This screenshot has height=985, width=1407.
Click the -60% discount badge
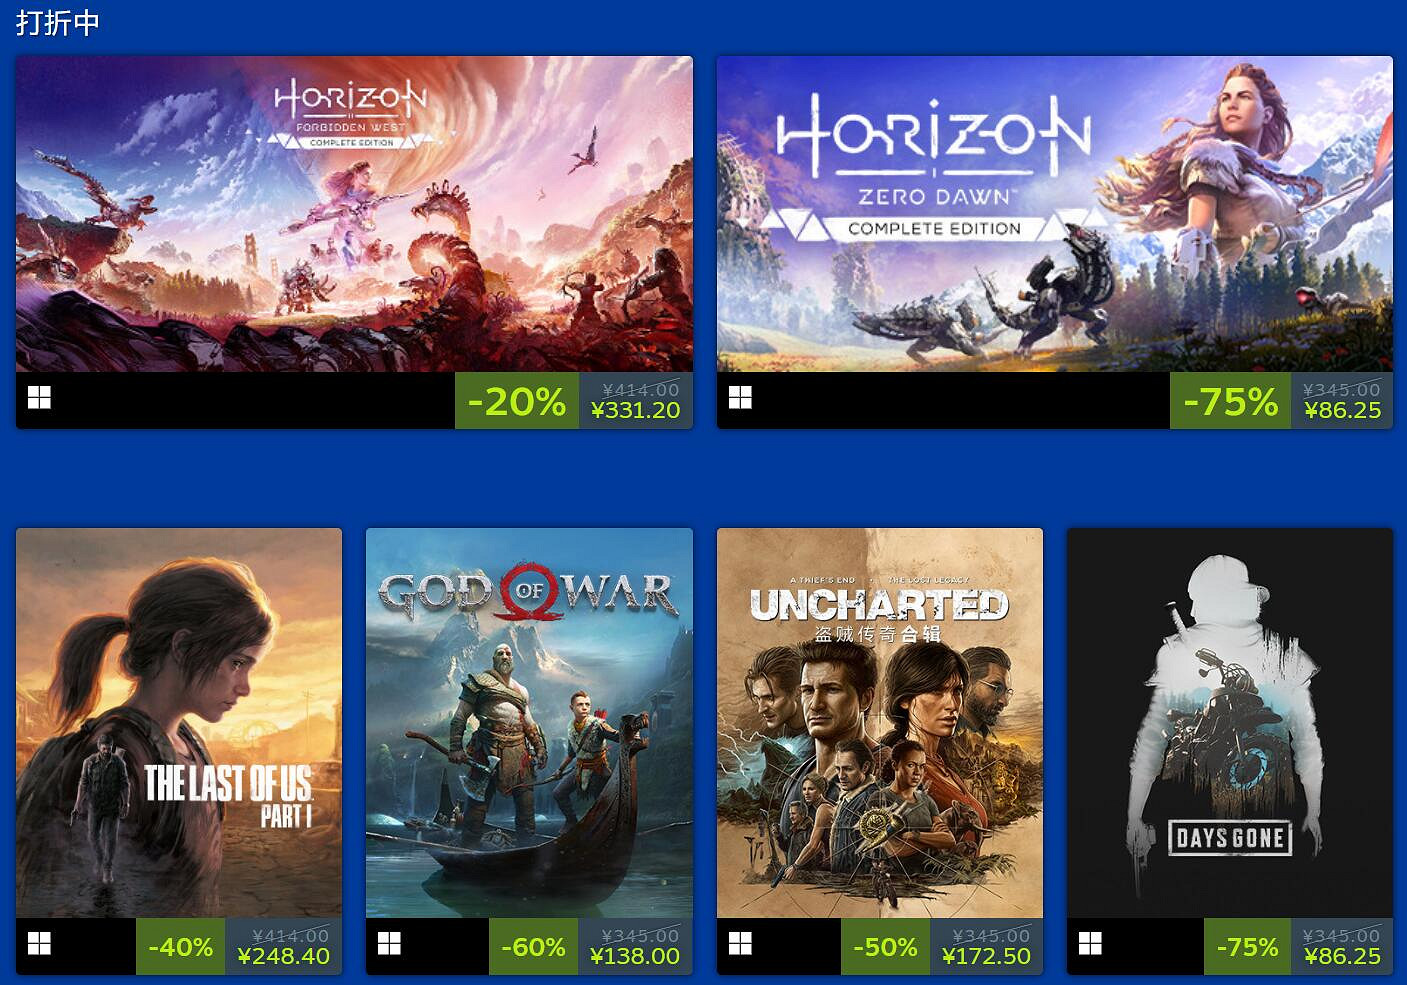pos(533,946)
